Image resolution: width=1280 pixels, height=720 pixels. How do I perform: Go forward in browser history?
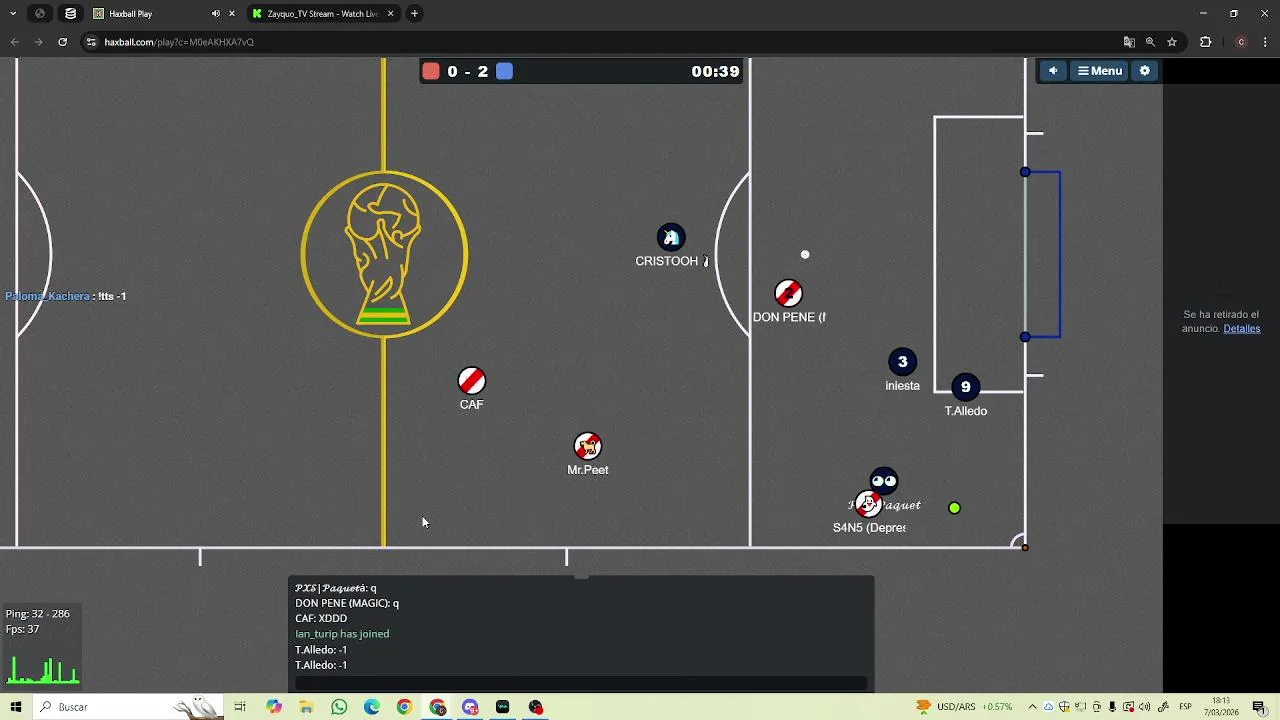pyautogui.click(x=38, y=42)
